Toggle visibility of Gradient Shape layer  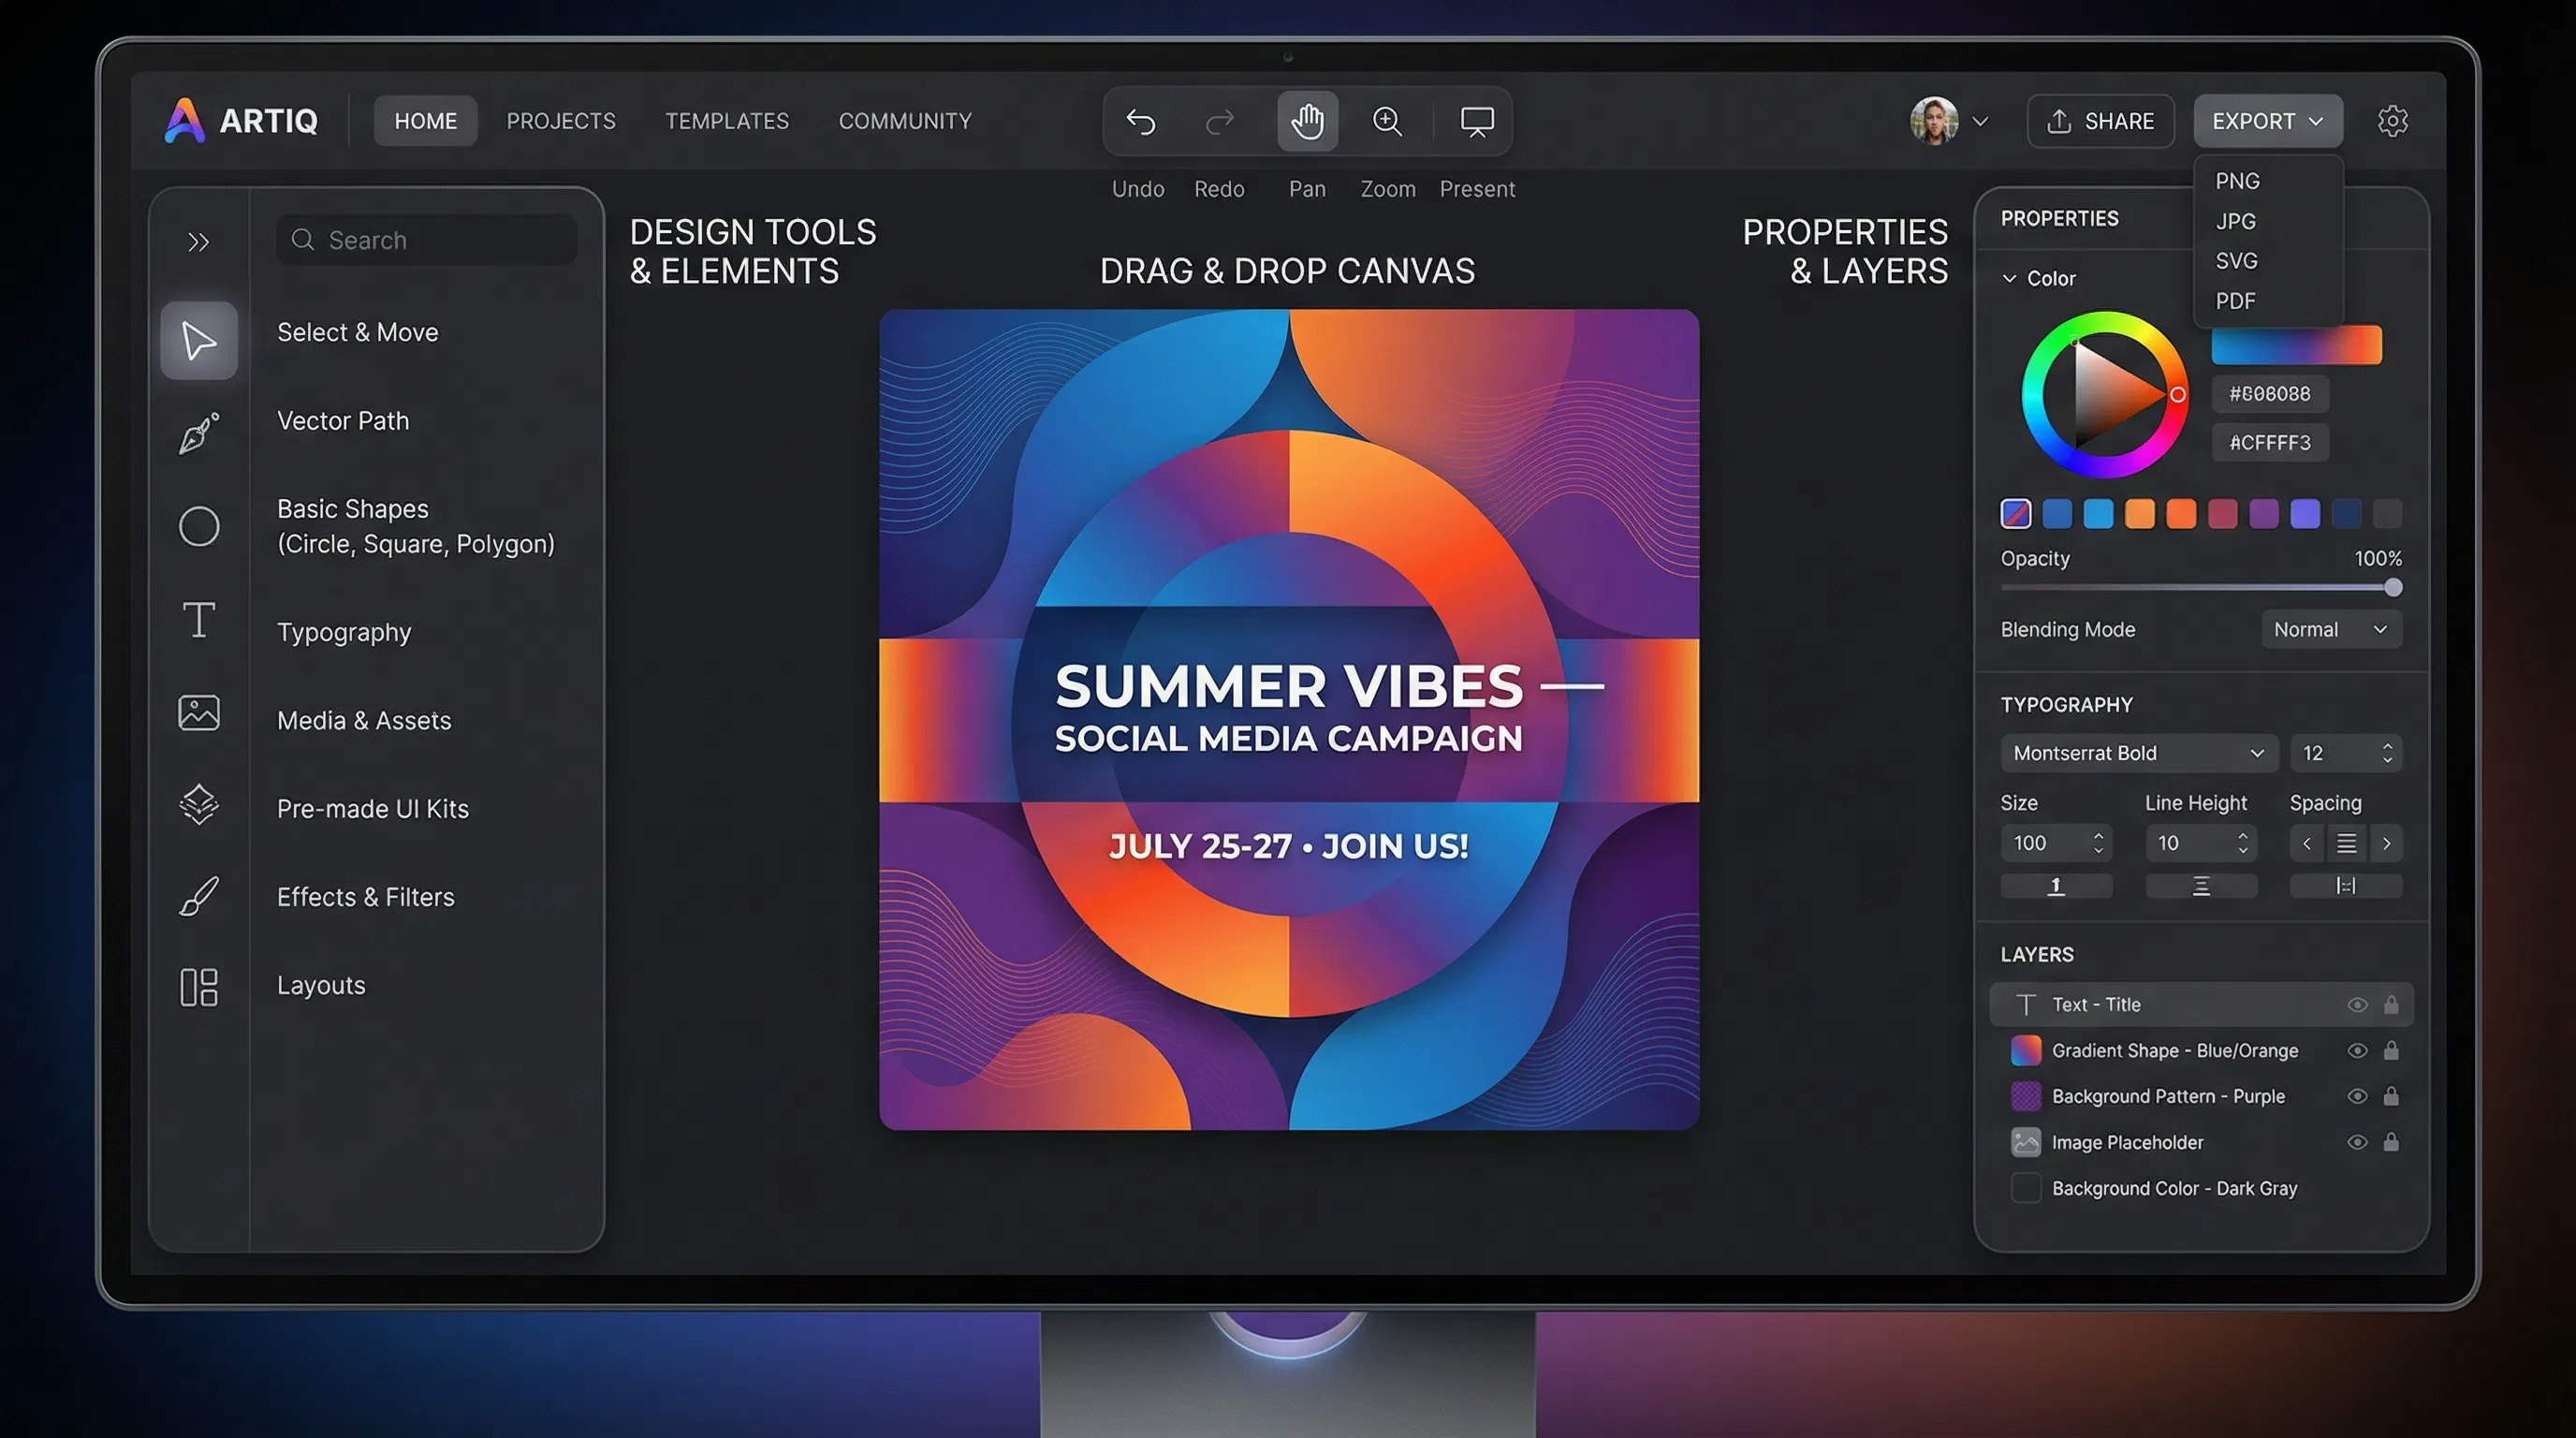2356,1051
